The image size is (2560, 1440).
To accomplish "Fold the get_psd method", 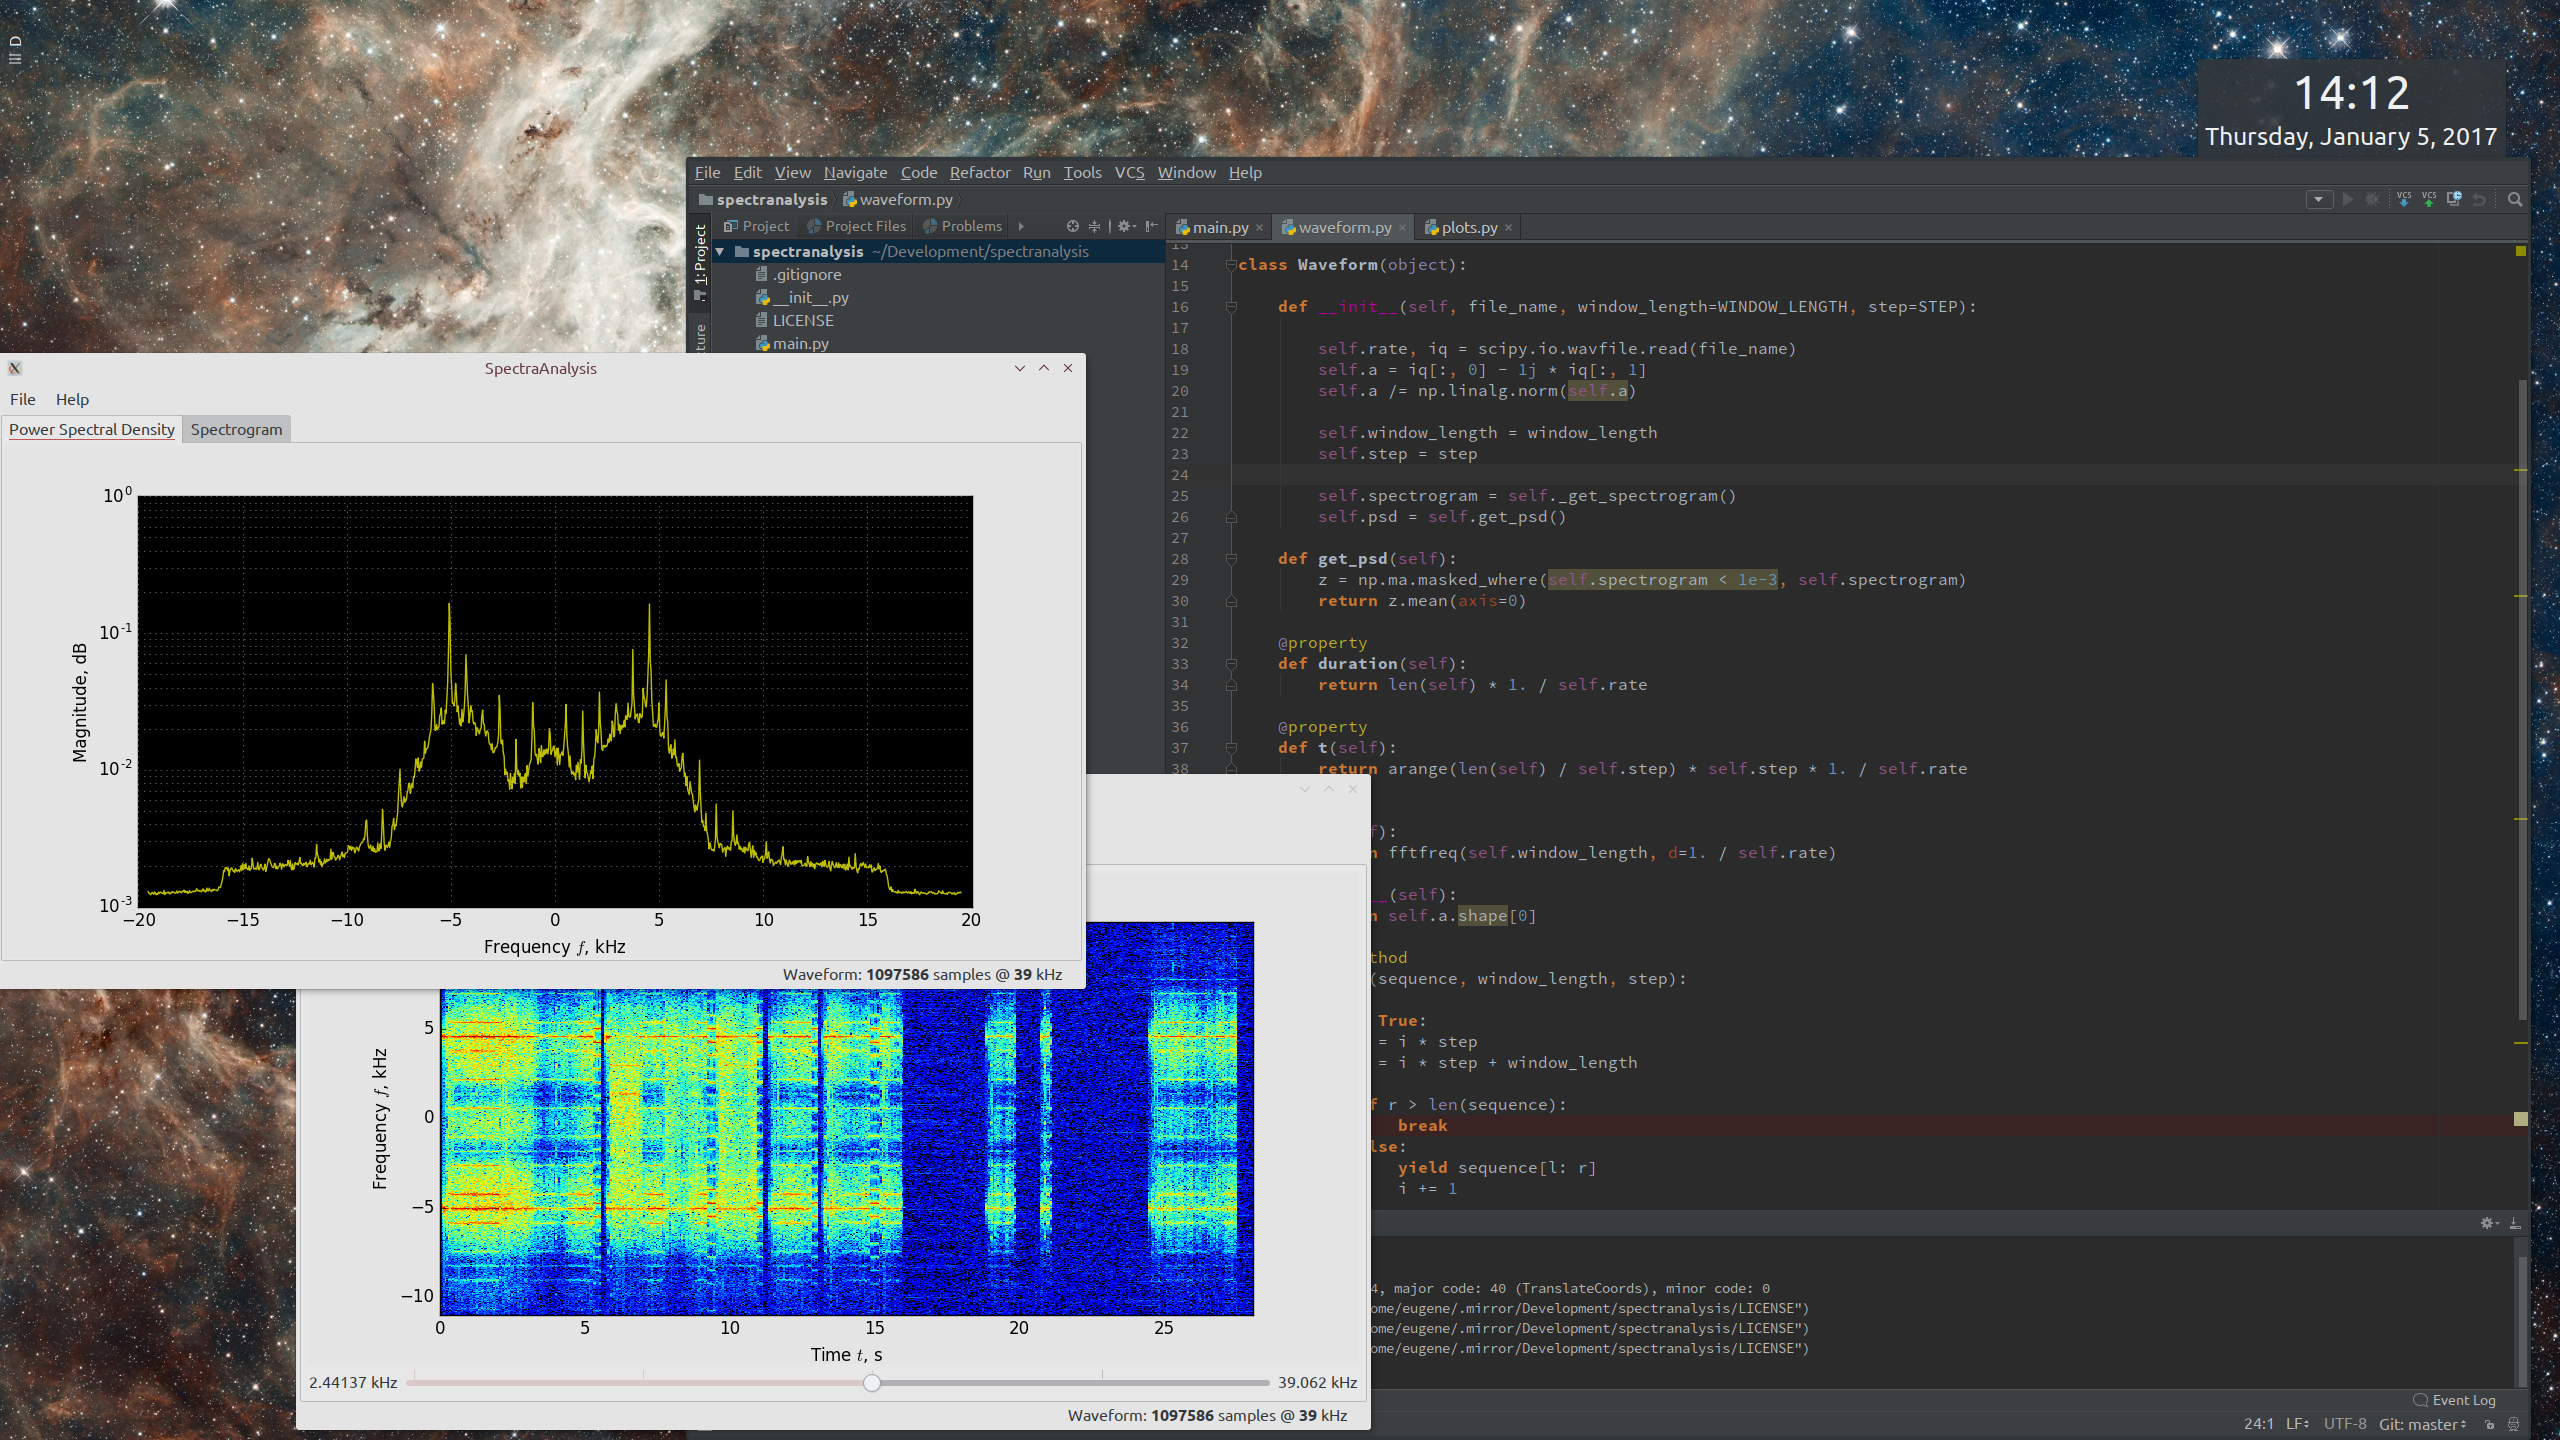I will click(x=1231, y=559).
